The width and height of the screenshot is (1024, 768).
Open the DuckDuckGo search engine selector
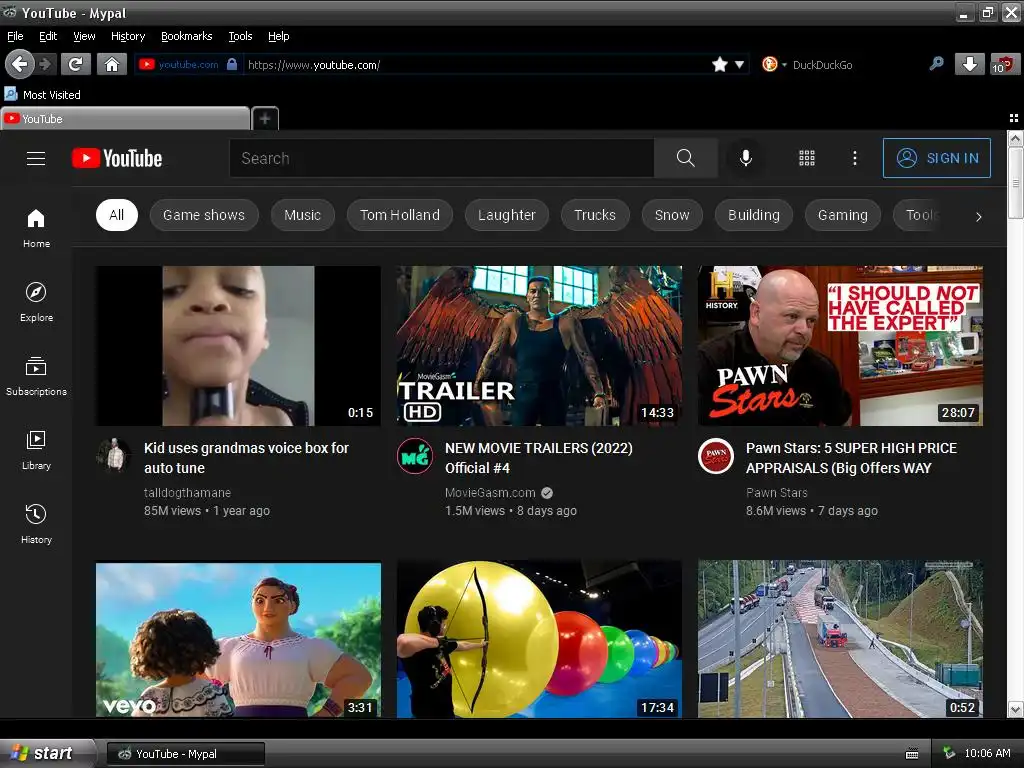[x=774, y=65]
